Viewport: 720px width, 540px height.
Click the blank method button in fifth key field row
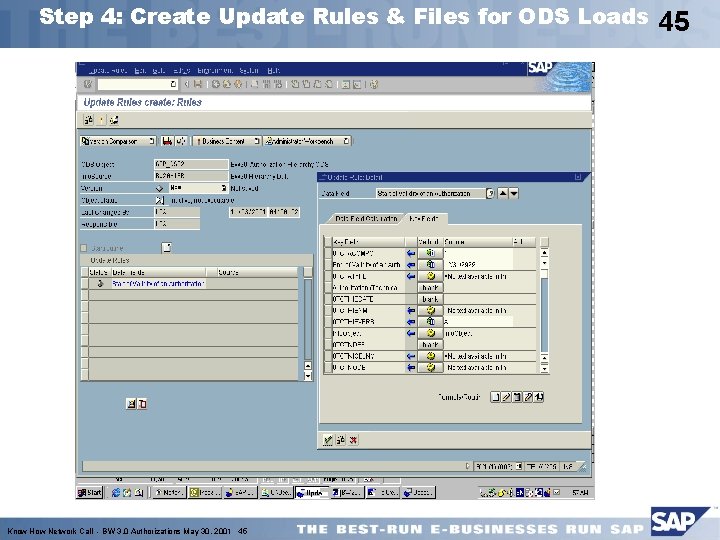click(x=430, y=299)
